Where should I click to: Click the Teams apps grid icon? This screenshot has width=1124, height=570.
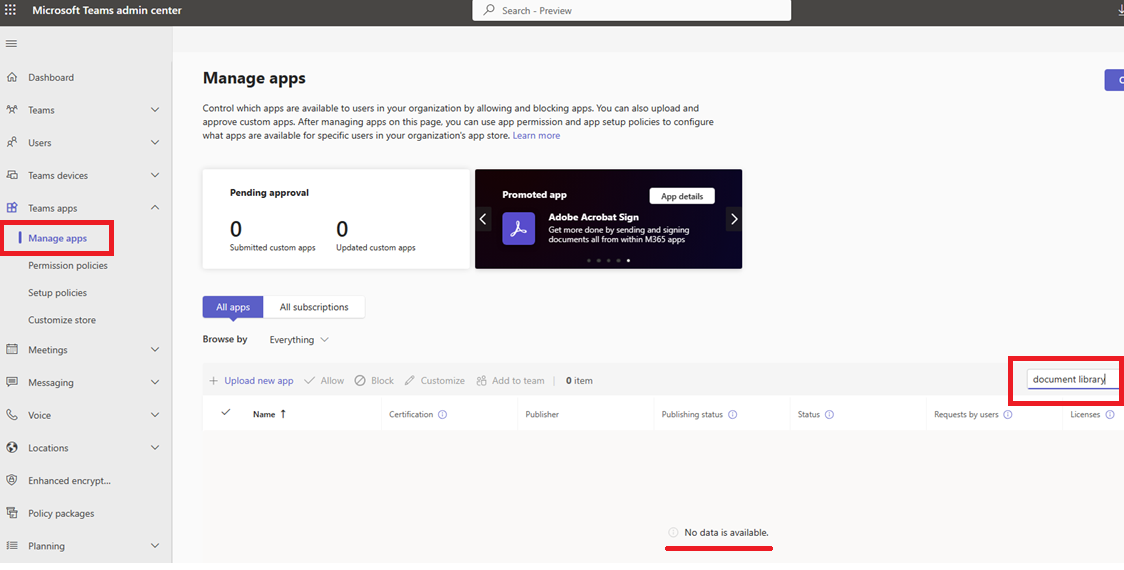pyautogui.click(x=11, y=208)
